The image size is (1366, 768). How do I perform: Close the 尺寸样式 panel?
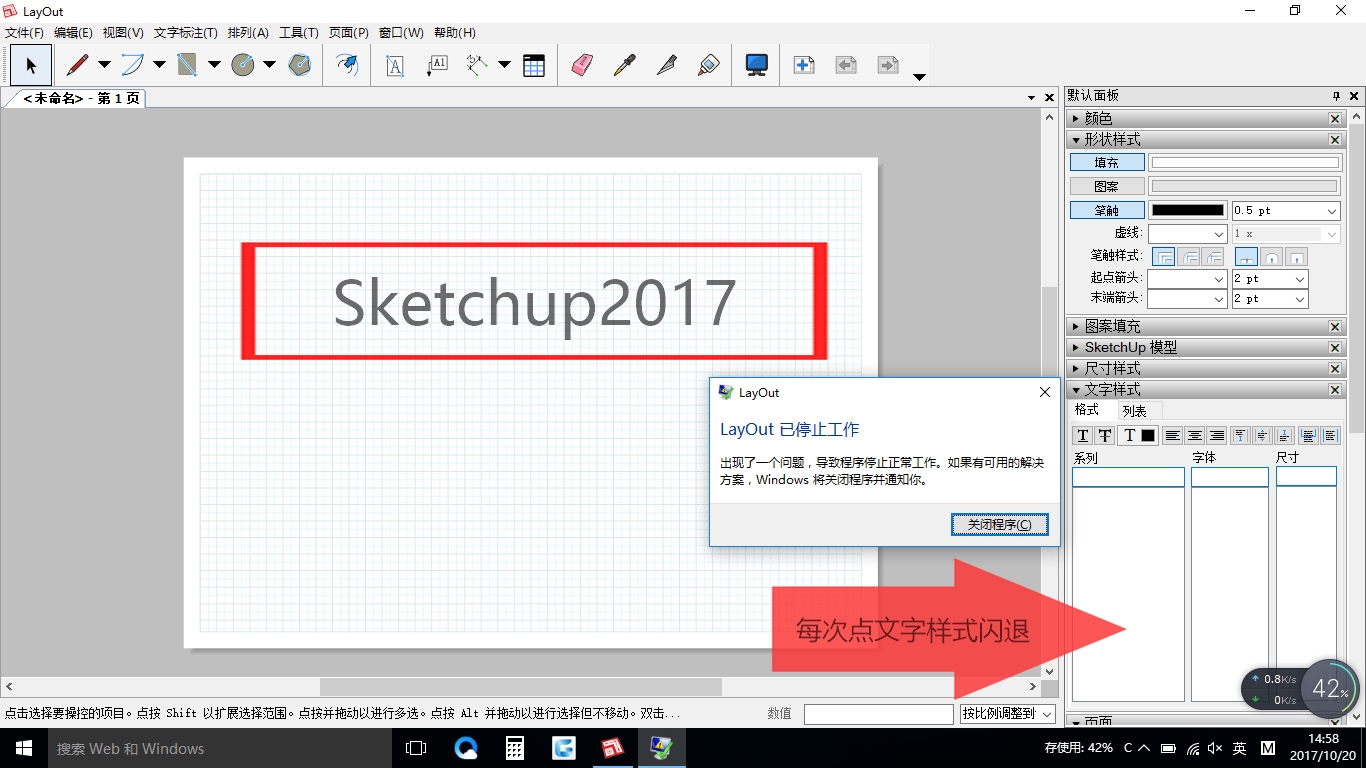click(x=1335, y=369)
